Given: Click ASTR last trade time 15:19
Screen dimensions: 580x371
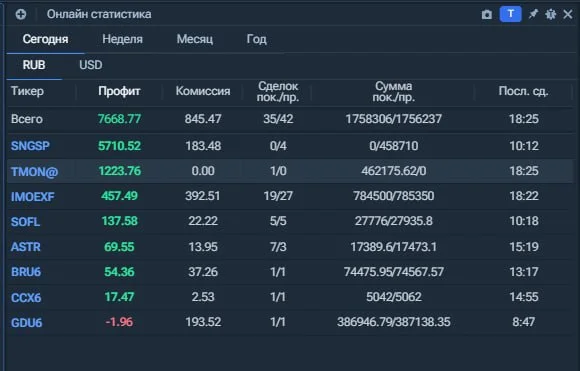Looking at the screenshot, I should click(524, 247).
